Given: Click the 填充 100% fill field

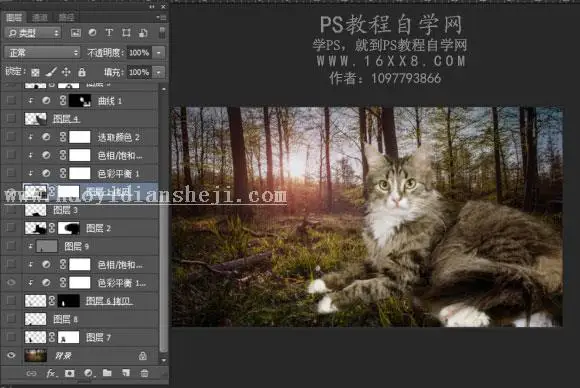Looking at the screenshot, I should [x=139, y=72].
